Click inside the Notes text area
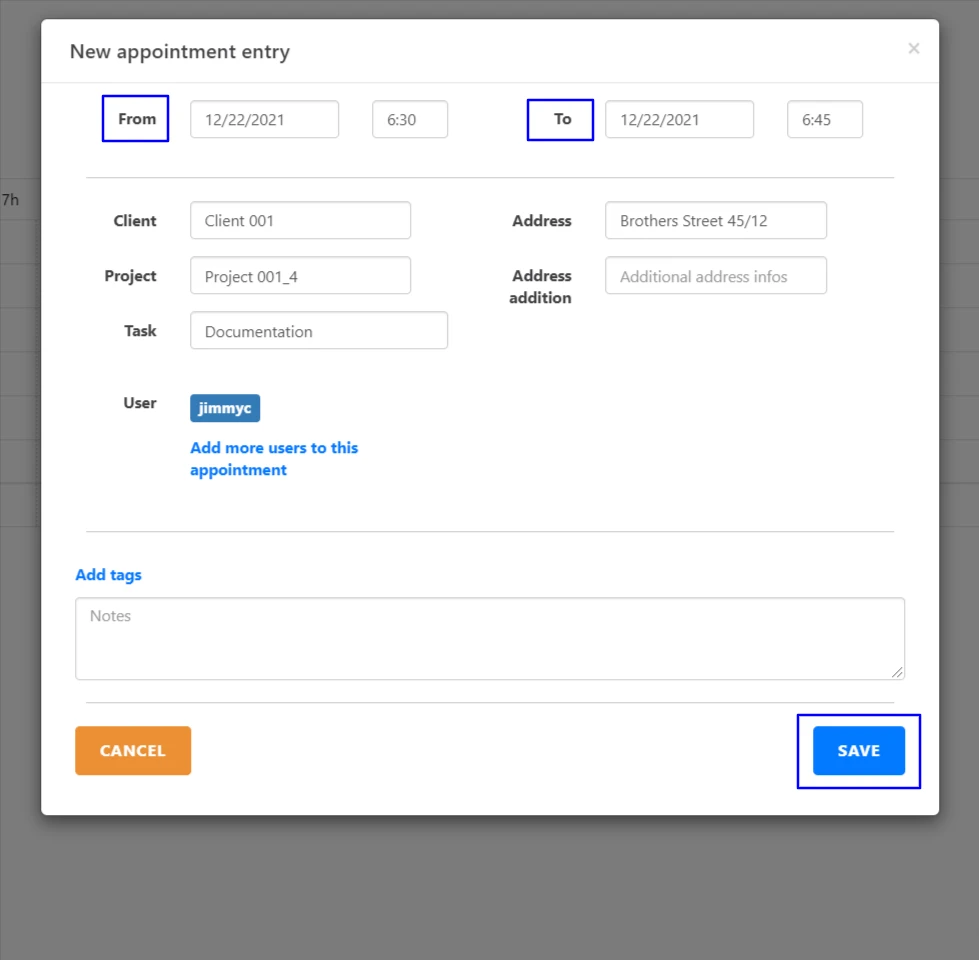The image size is (979, 960). pyautogui.click(x=489, y=637)
